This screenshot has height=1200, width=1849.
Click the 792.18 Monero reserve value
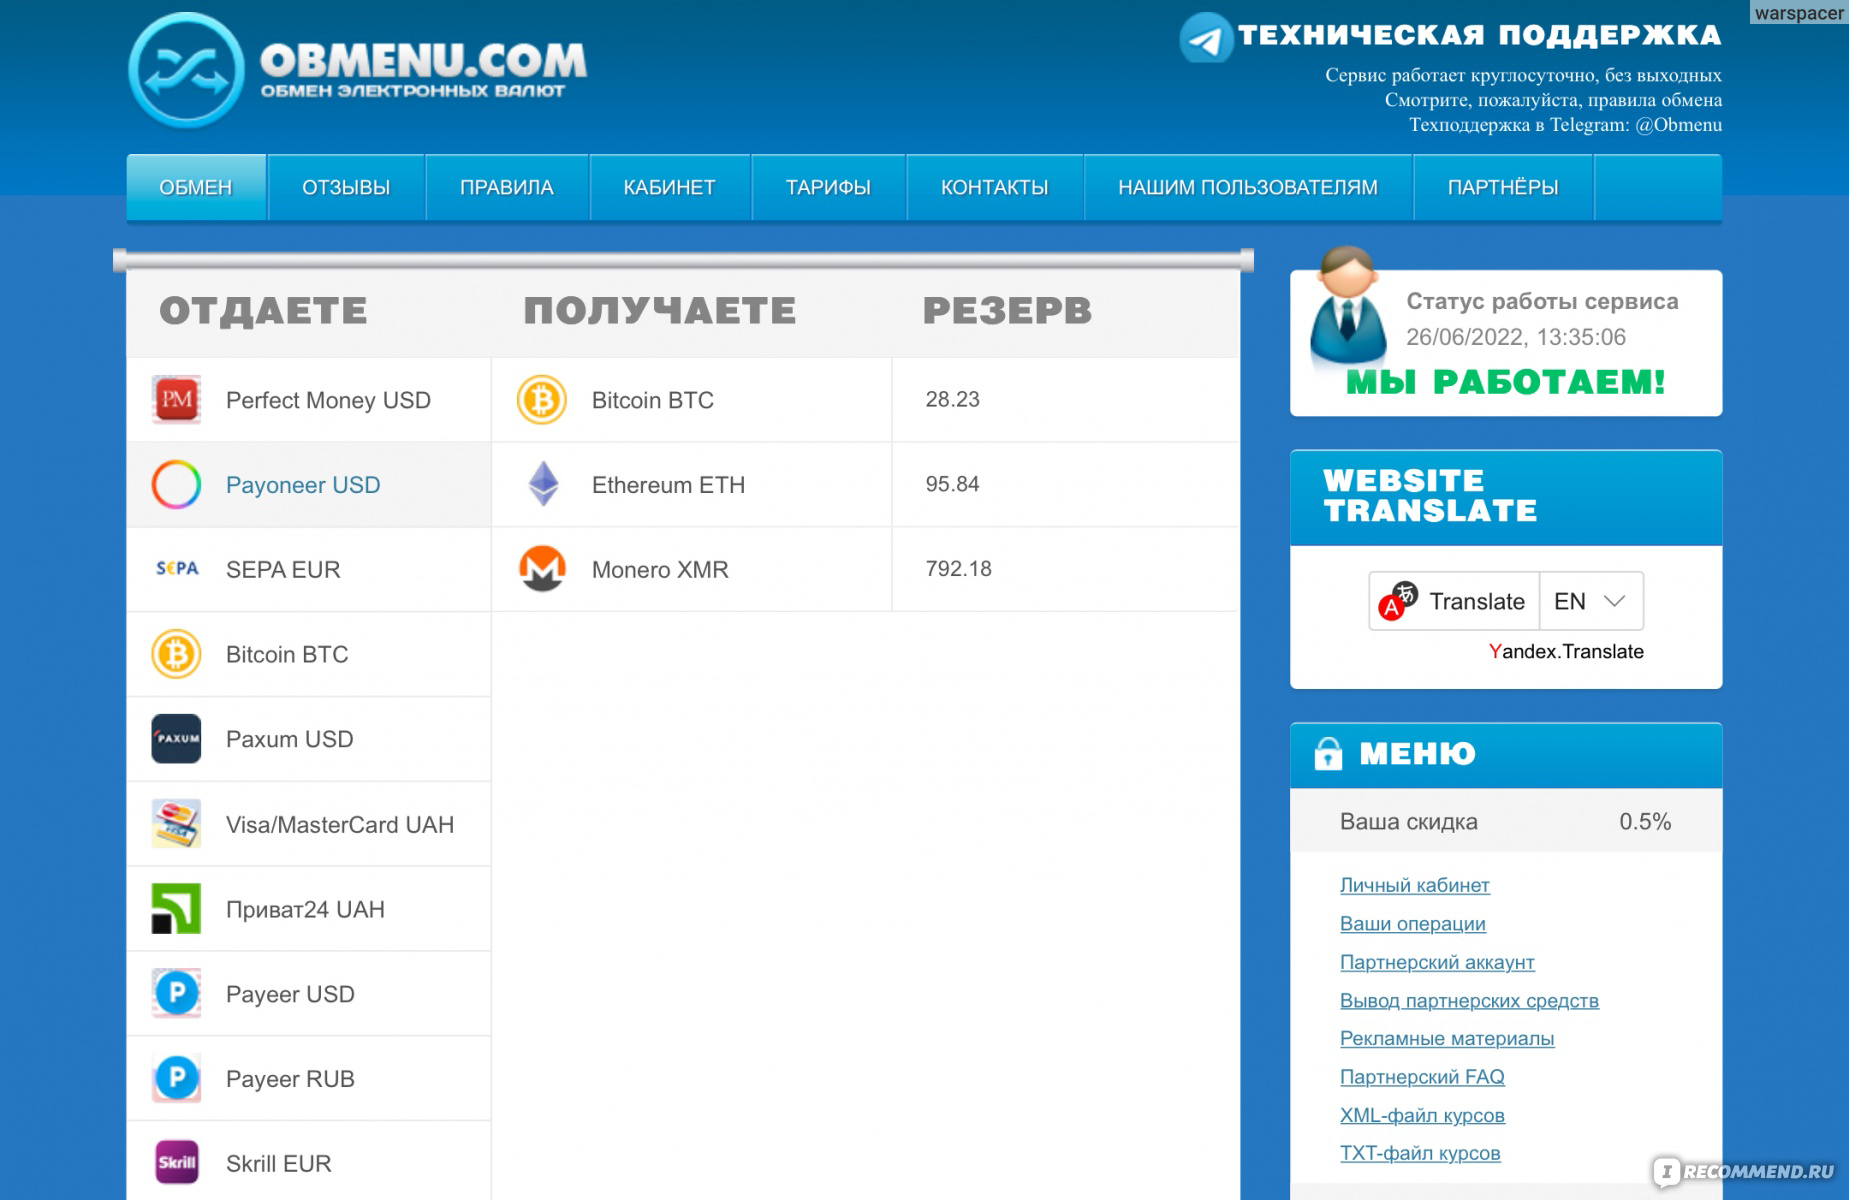958,569
